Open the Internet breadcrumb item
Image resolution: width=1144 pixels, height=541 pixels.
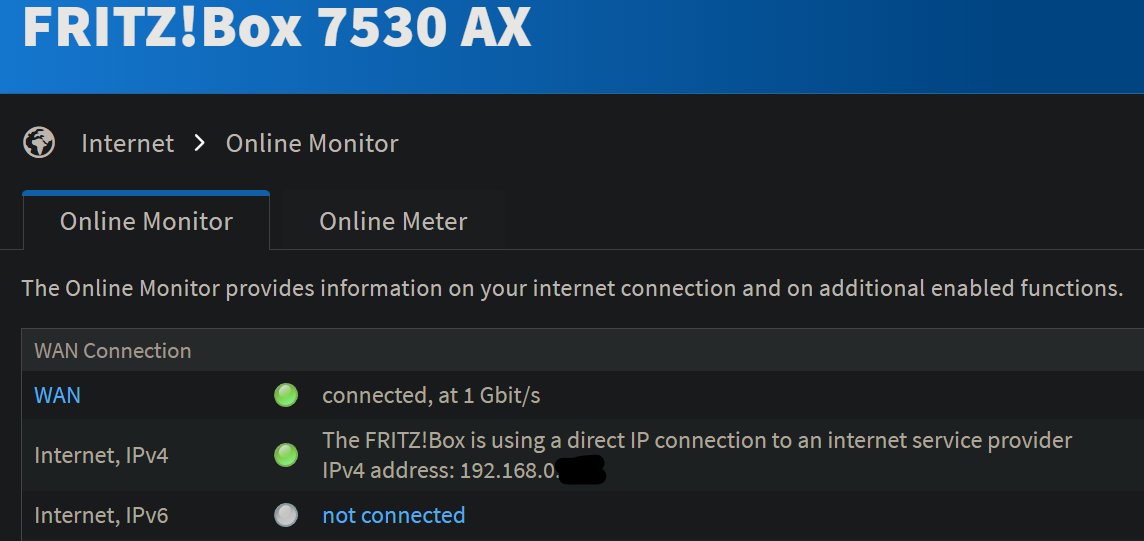pyautogui.click(x=128, y=143)
